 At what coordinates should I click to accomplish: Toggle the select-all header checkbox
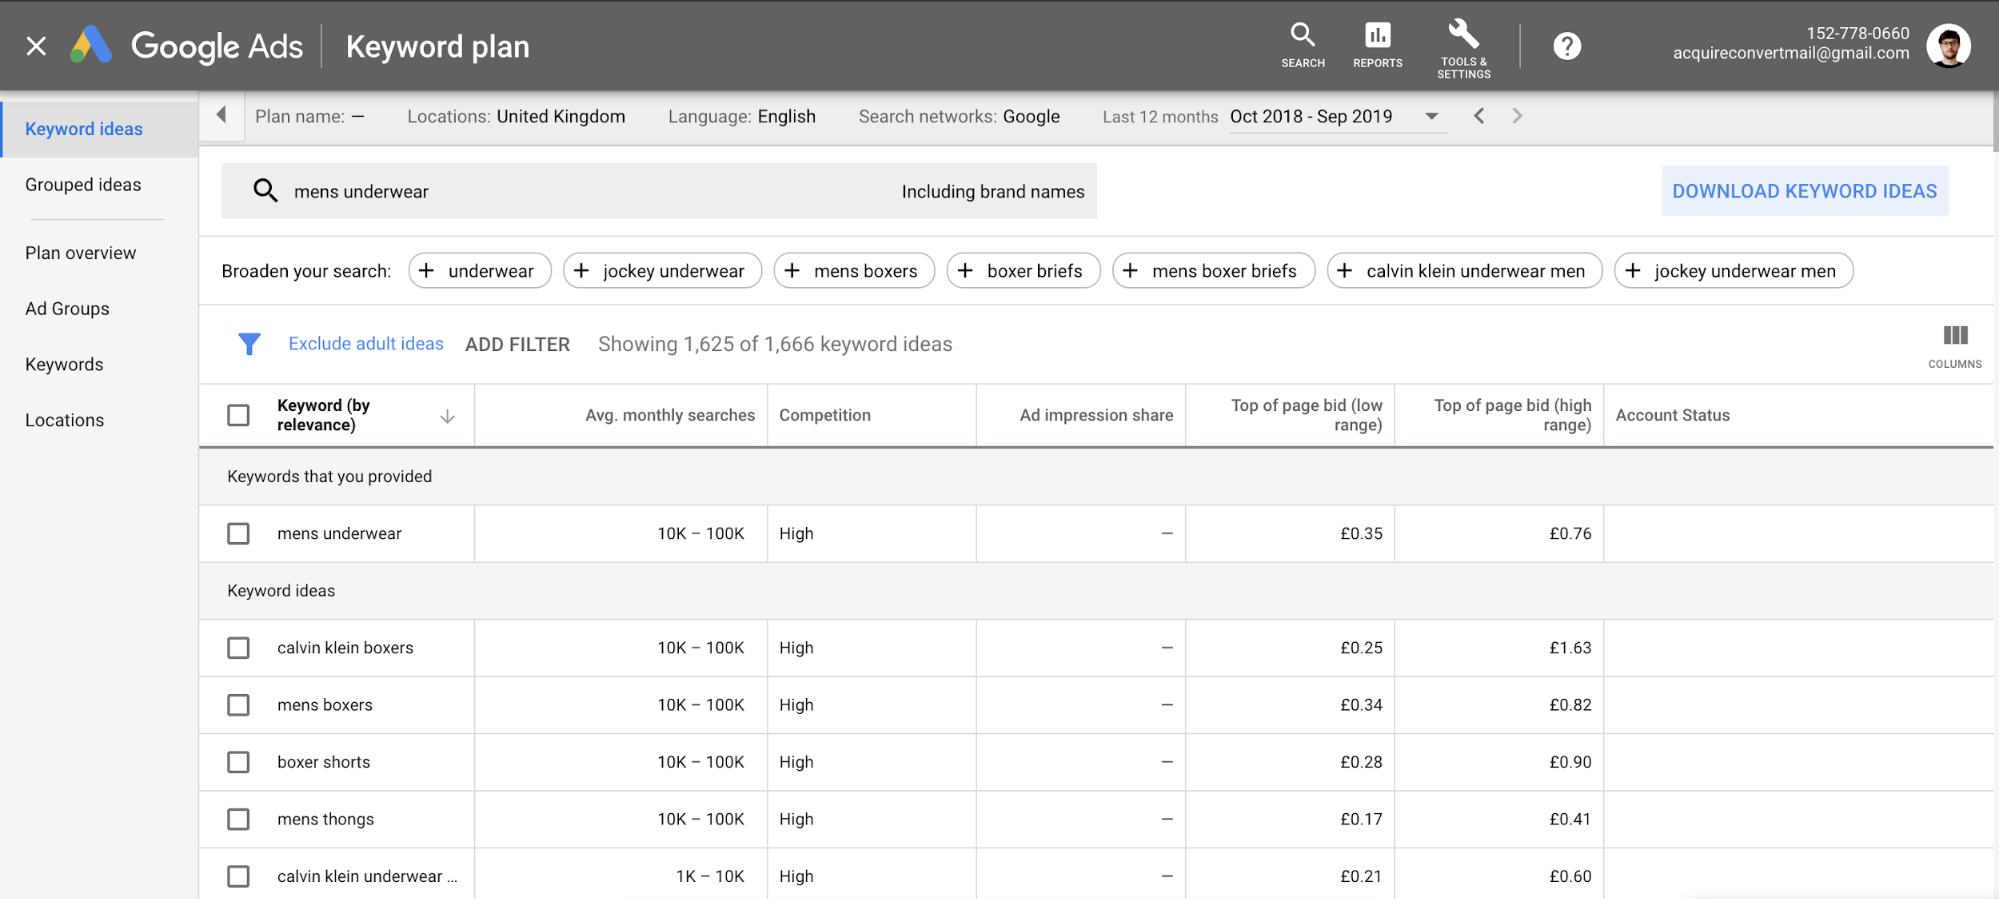point(238,415)
